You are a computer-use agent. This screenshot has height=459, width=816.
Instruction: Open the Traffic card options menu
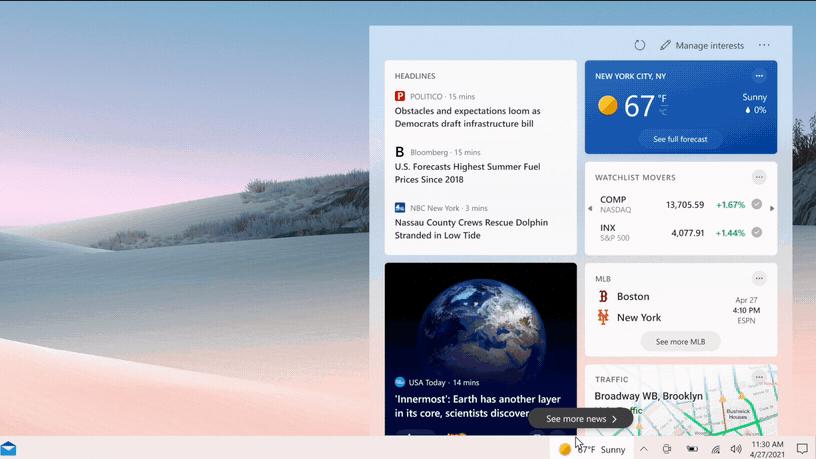tap(759, 377)
